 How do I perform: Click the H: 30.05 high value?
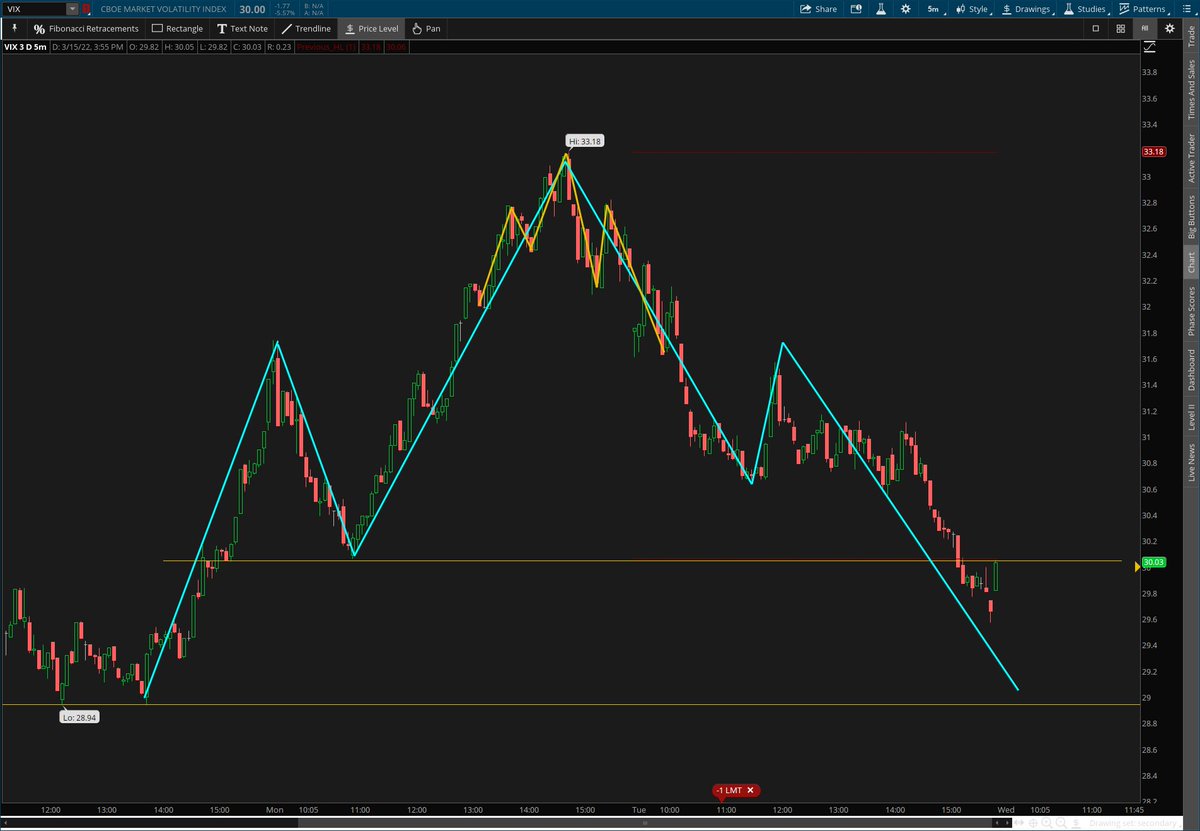[181, 45]
